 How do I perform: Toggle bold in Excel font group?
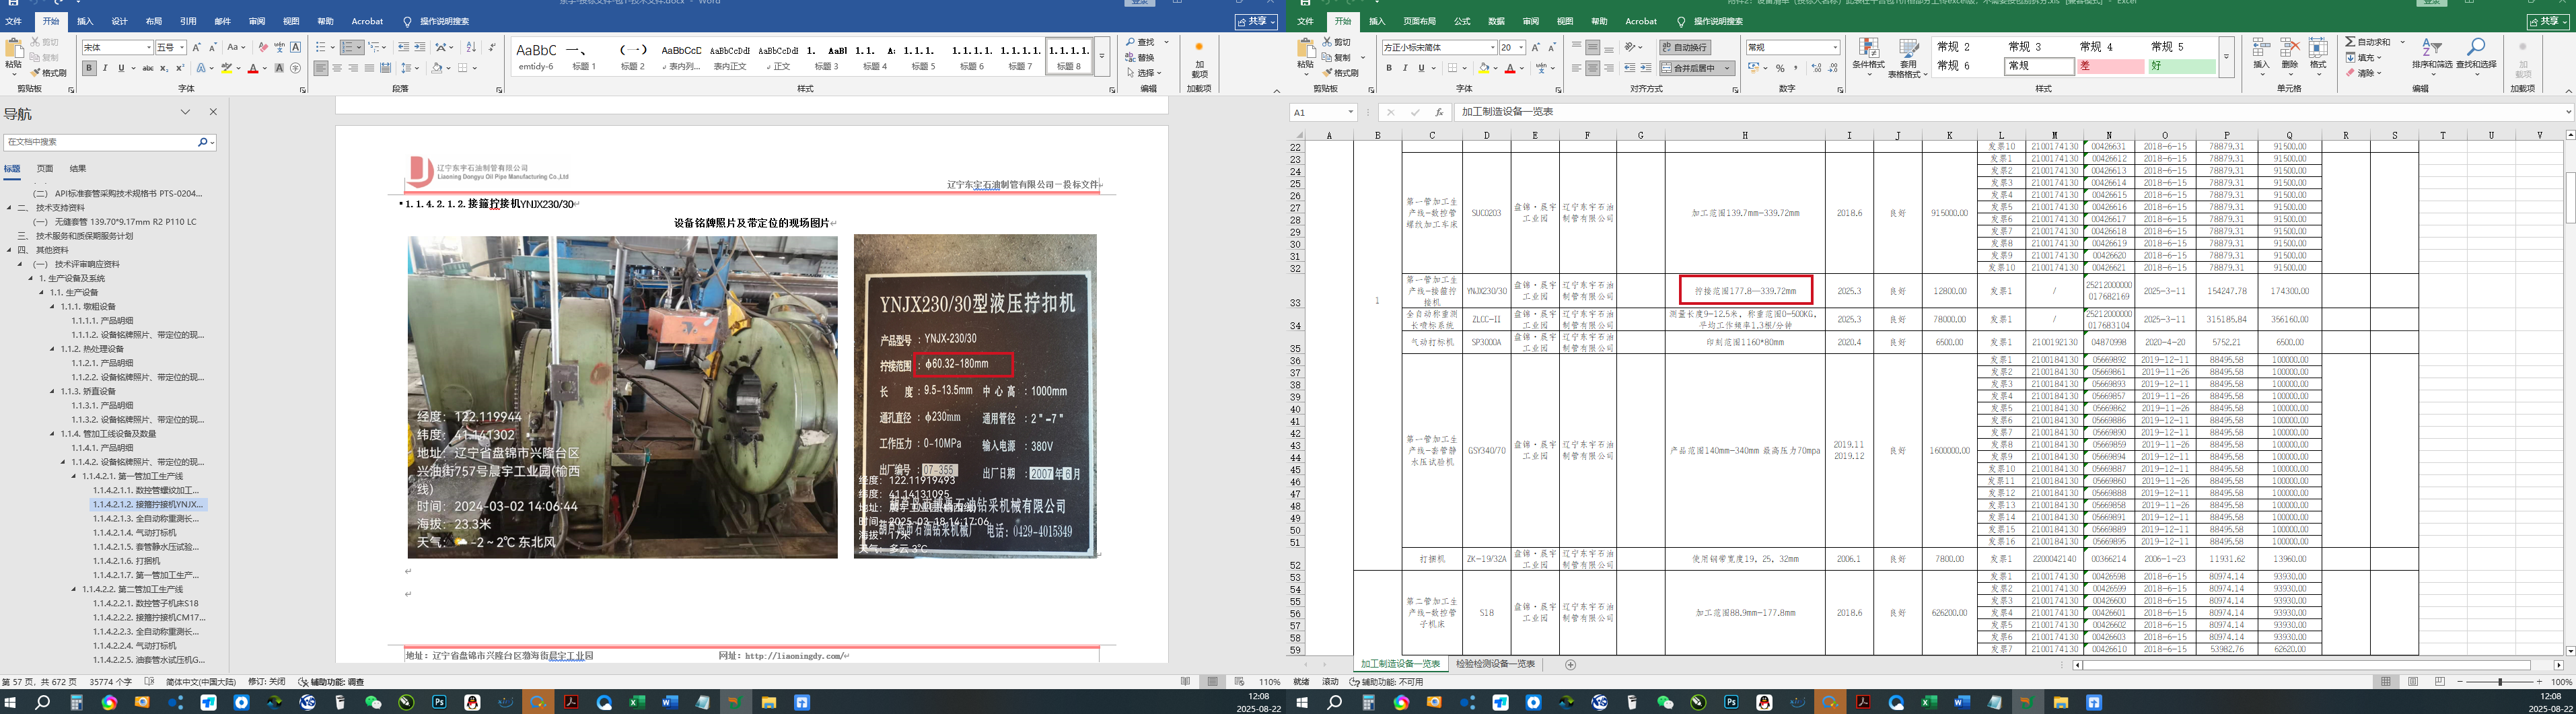[1389, 68]
